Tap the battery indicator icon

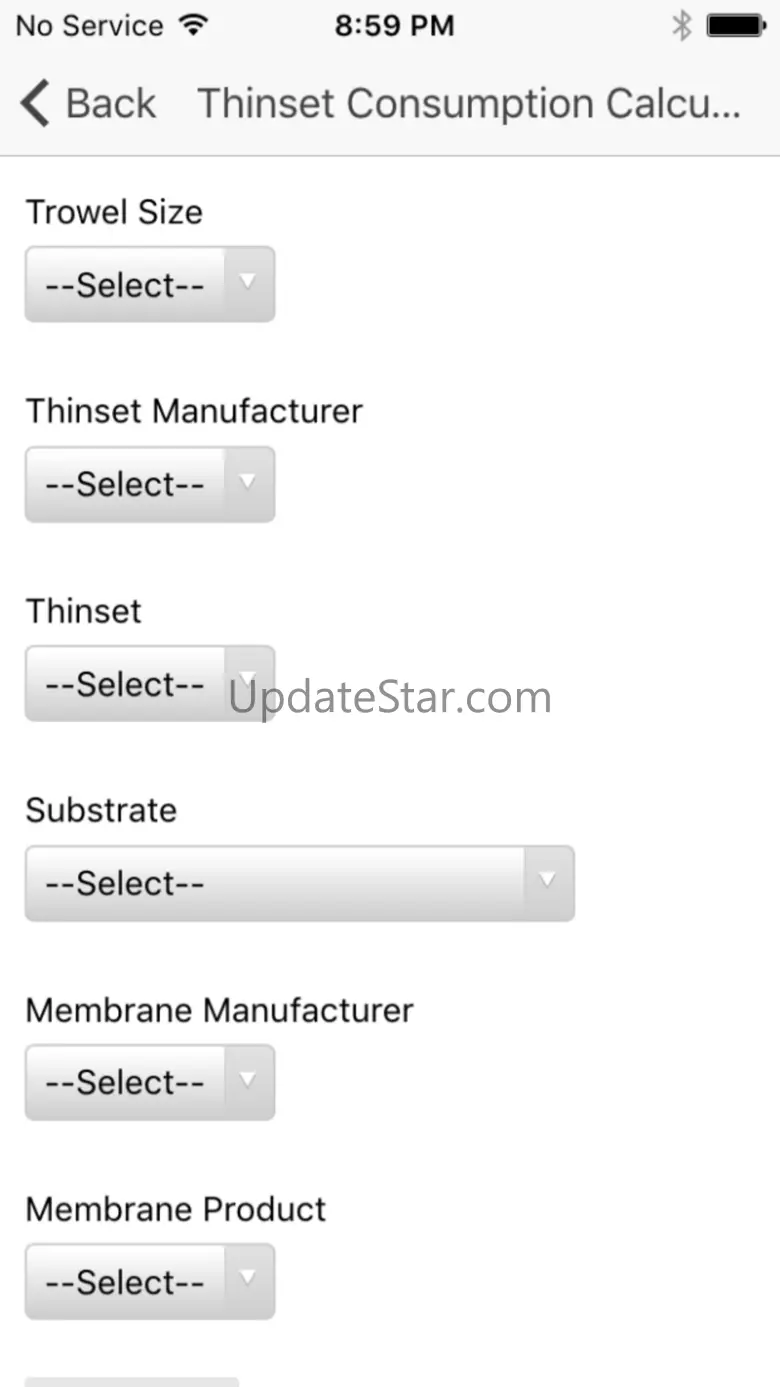click(735, 26)
